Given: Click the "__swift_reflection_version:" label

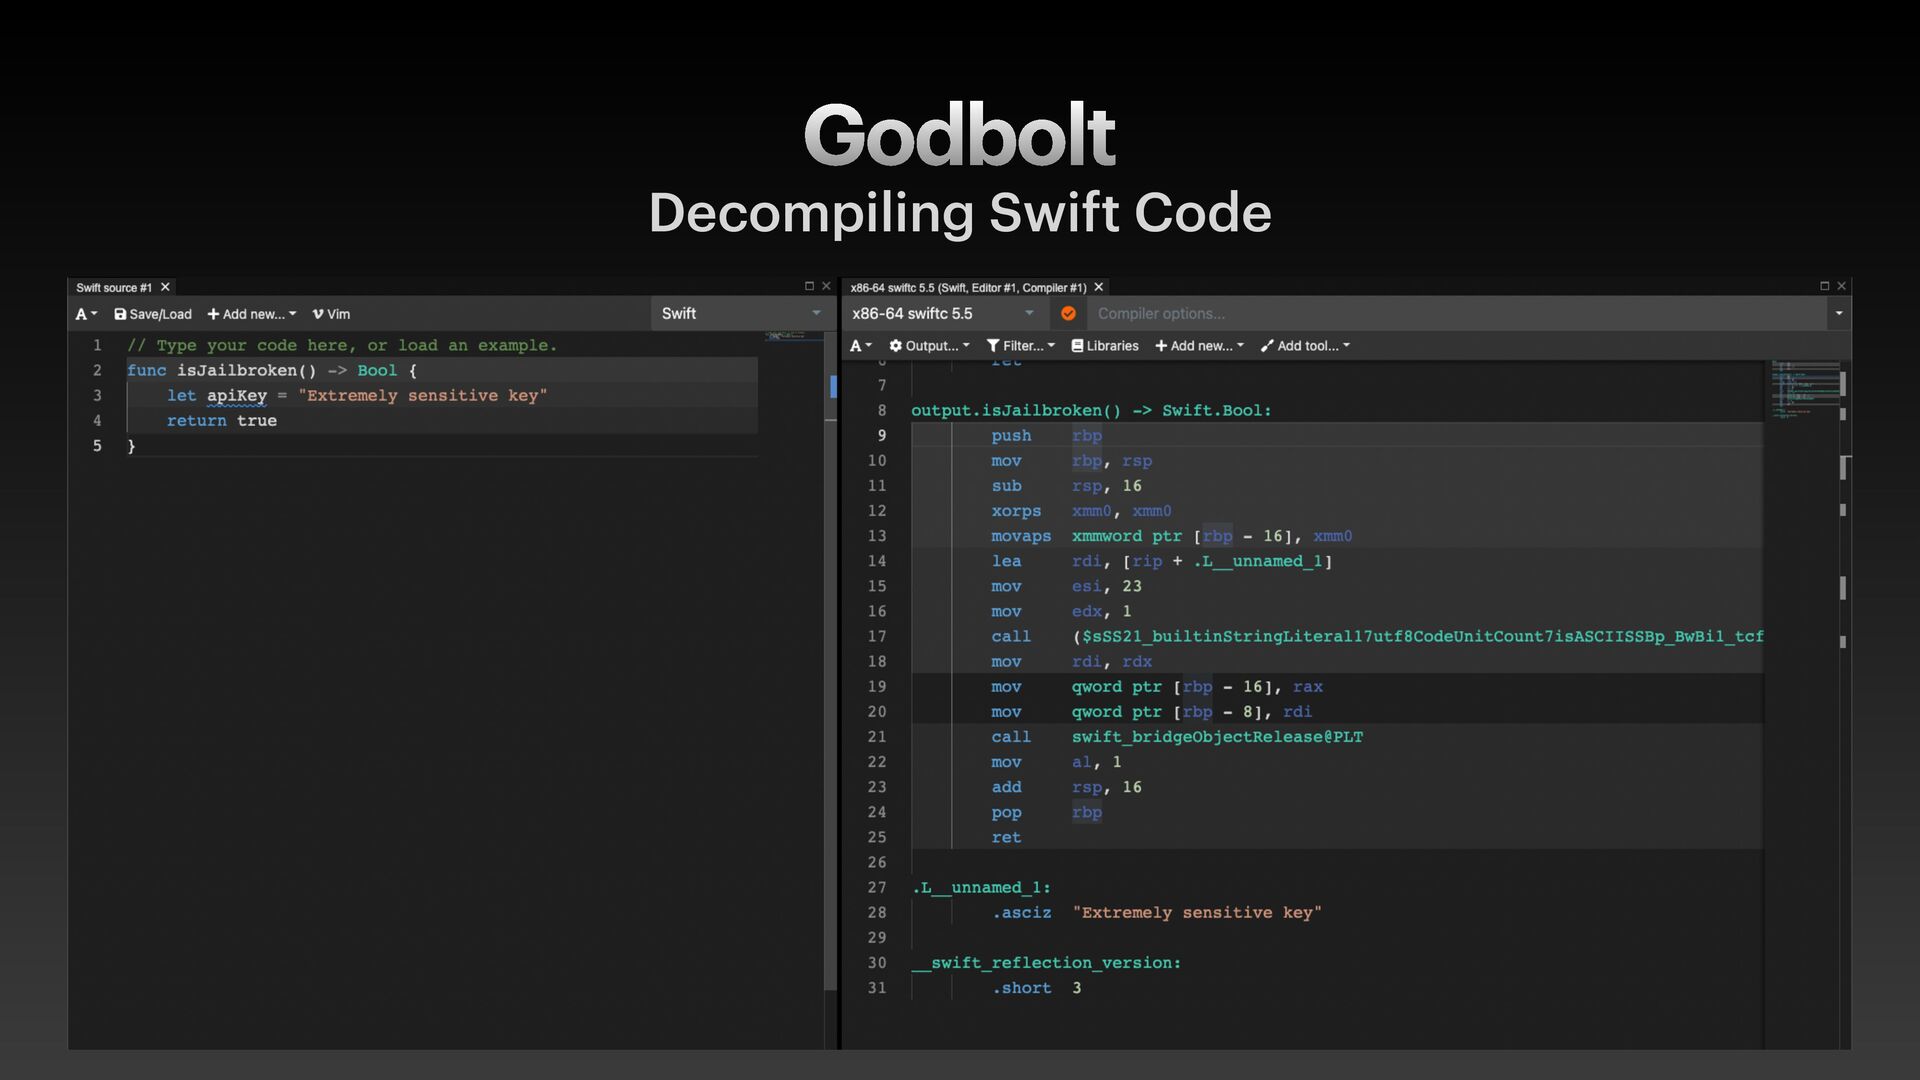Looking at the screenshot, I should click(1046, 963).
